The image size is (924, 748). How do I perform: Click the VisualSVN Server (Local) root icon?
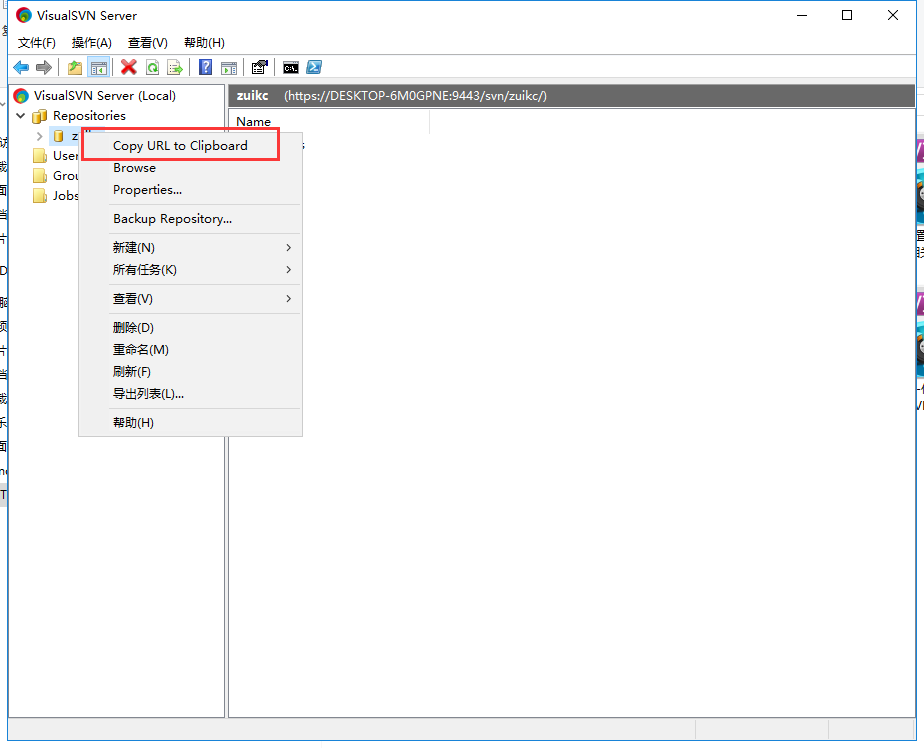[x=21, y=95]
